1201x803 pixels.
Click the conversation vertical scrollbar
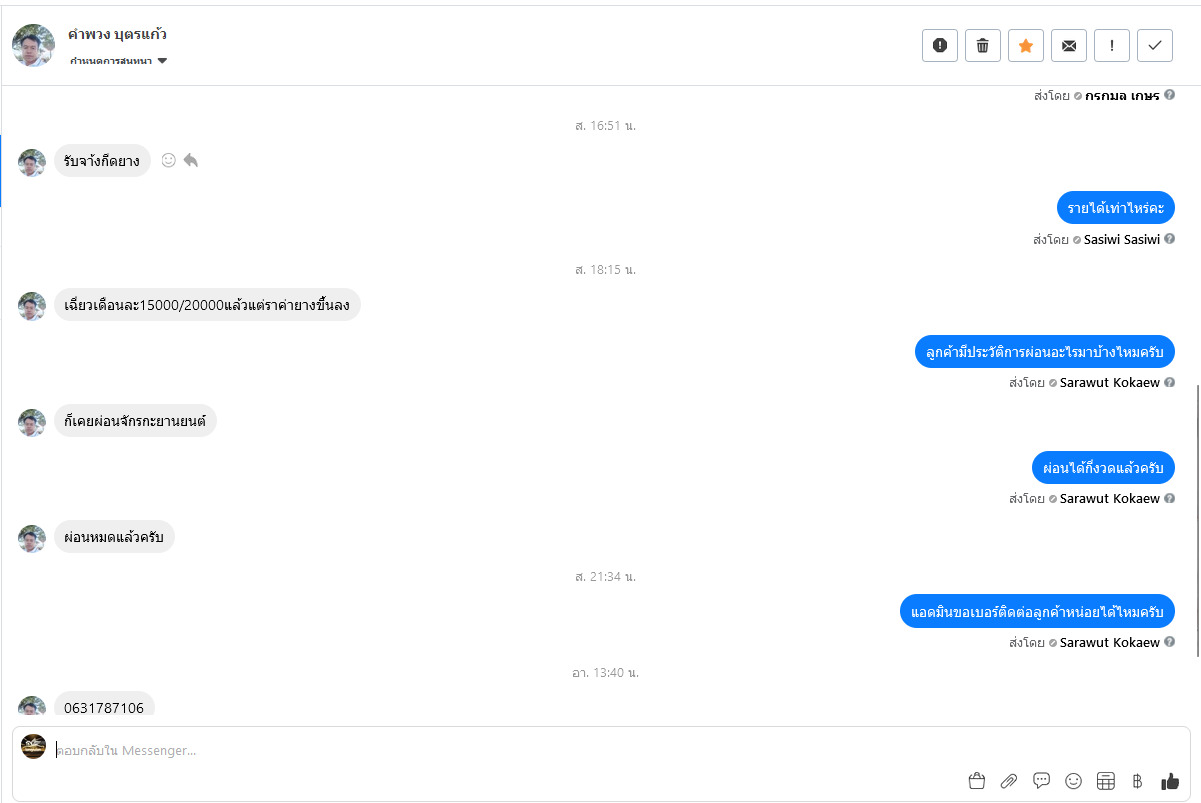click(x=1197, y=520)
